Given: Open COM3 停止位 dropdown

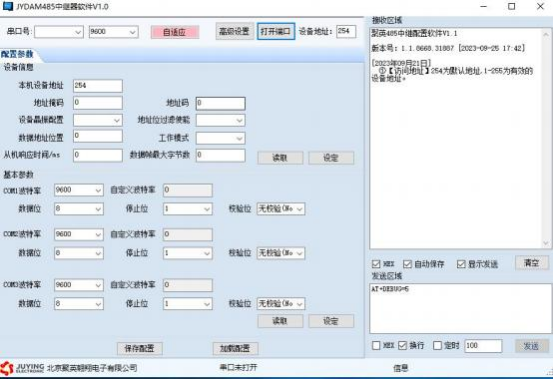Looking at the screenshot, I should [x=188, y=304].
